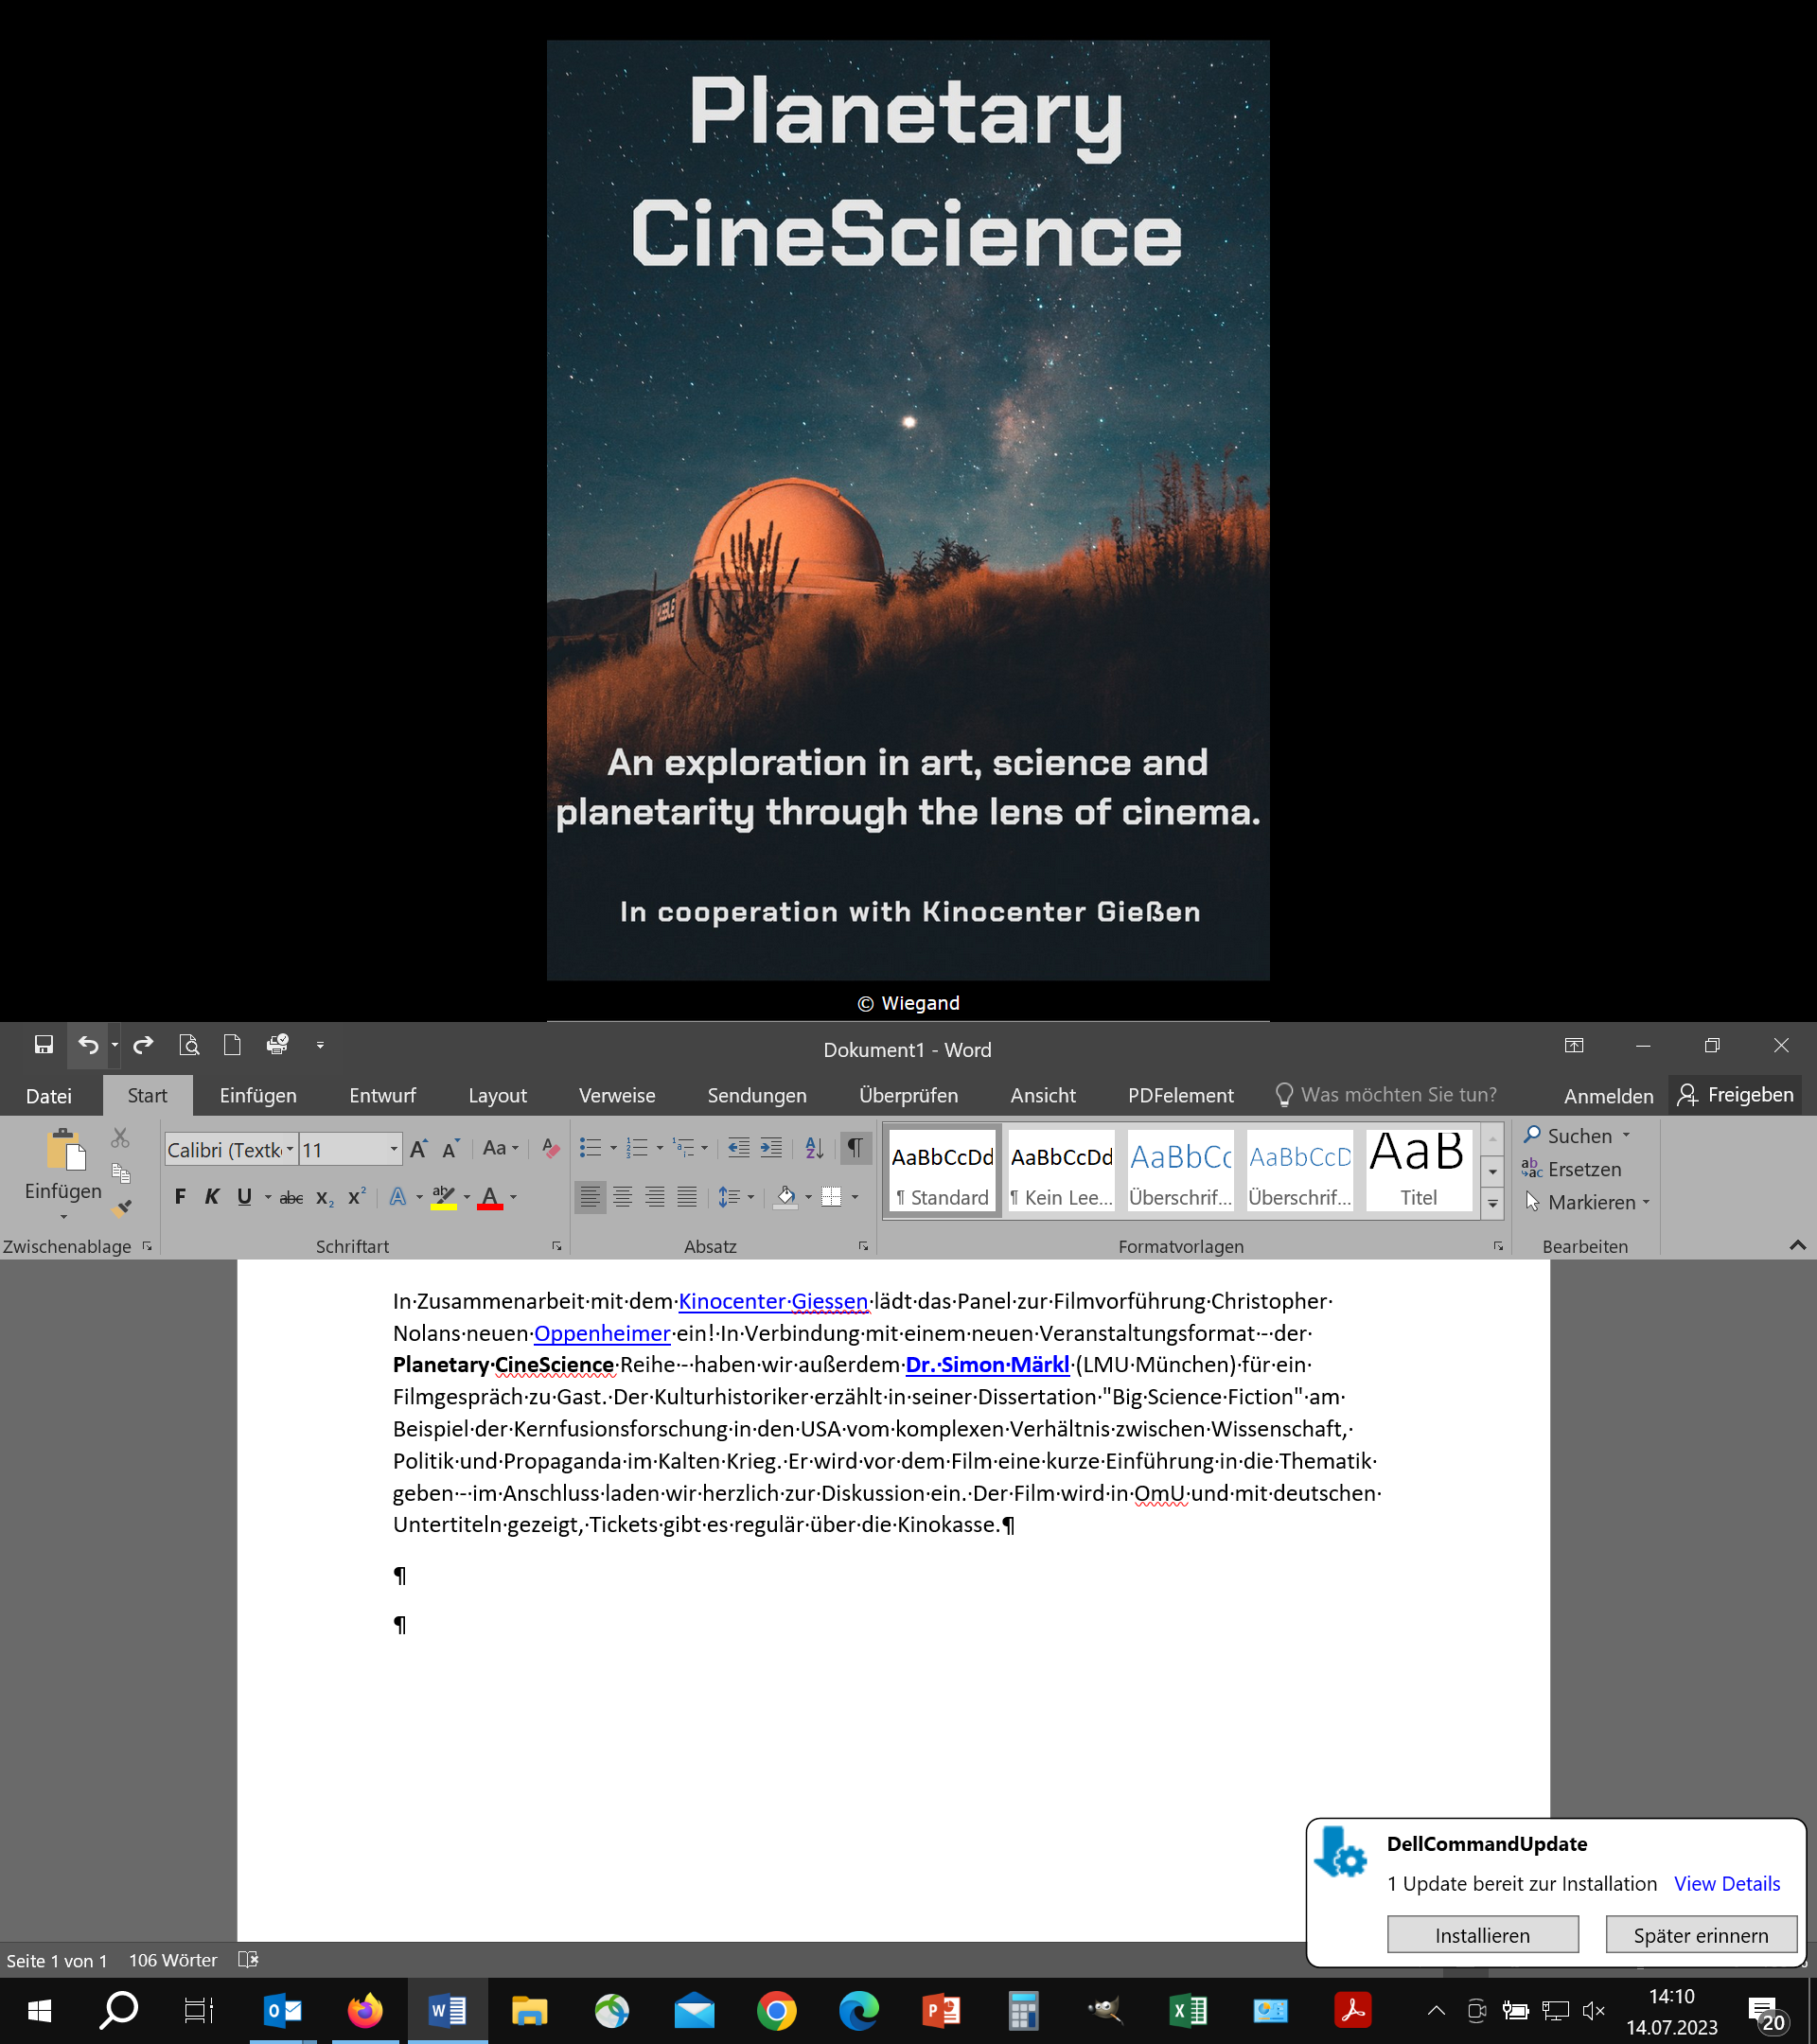
Task: Click the Cut scissors icon
Action: [x=120, y=1138]
